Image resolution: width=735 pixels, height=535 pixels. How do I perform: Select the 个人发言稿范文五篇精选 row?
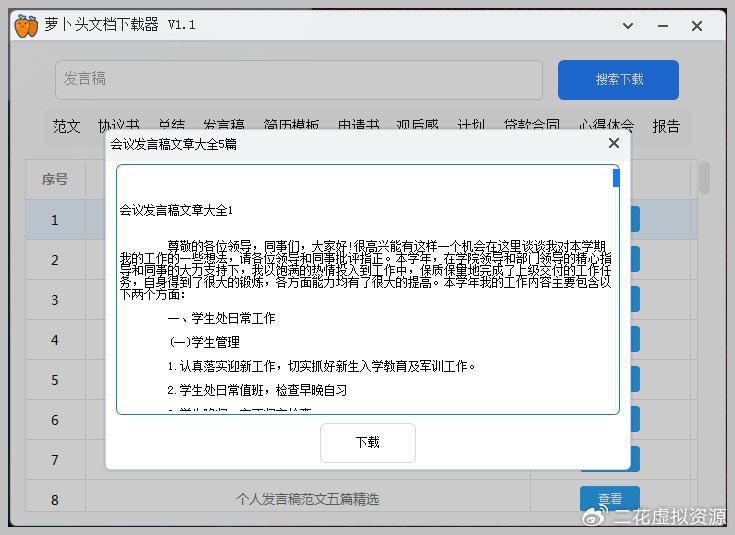(x=307, y=499)
